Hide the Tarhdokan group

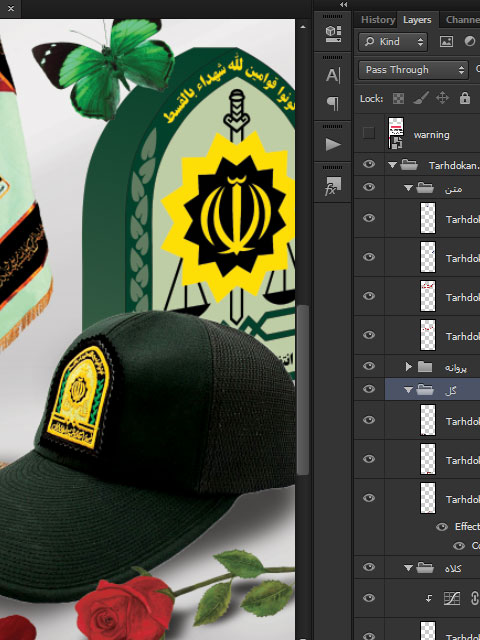coord(369,164)
